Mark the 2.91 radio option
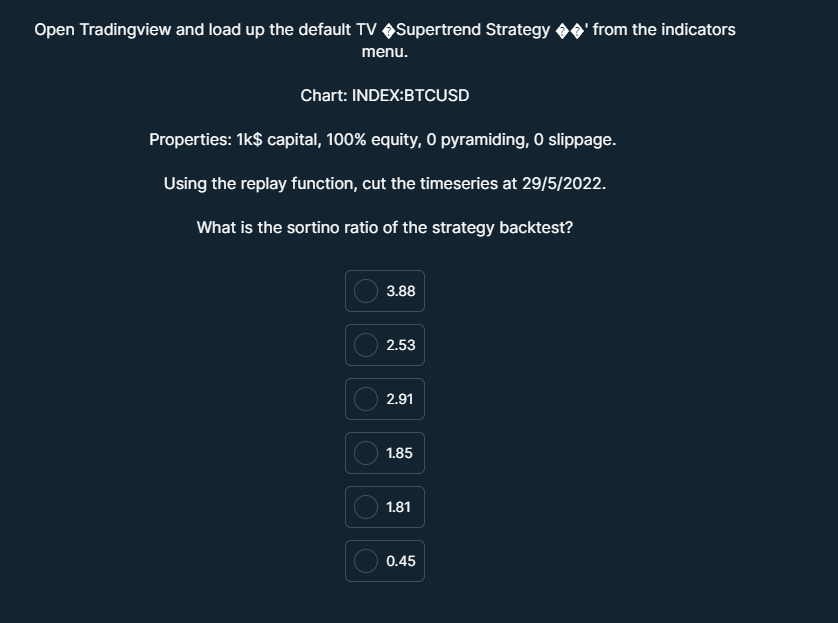 click(x=366, y=399)
